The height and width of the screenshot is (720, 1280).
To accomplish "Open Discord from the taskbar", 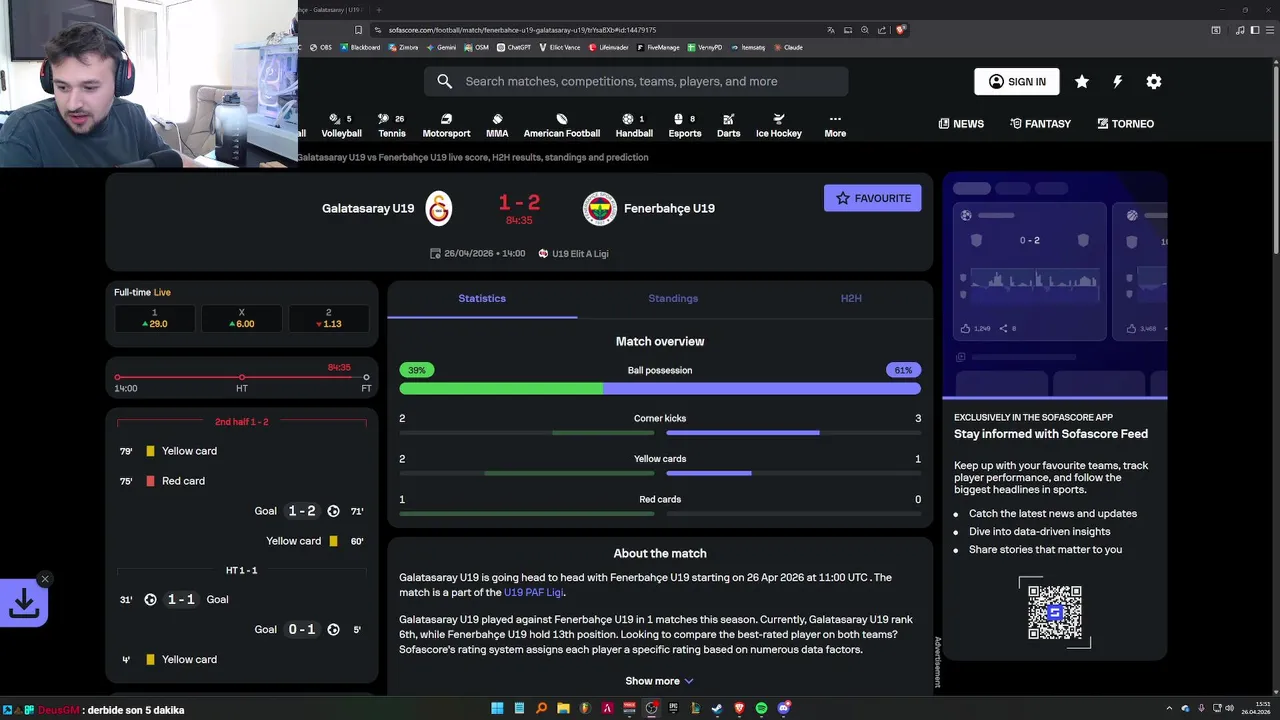I will pos(784,708).
